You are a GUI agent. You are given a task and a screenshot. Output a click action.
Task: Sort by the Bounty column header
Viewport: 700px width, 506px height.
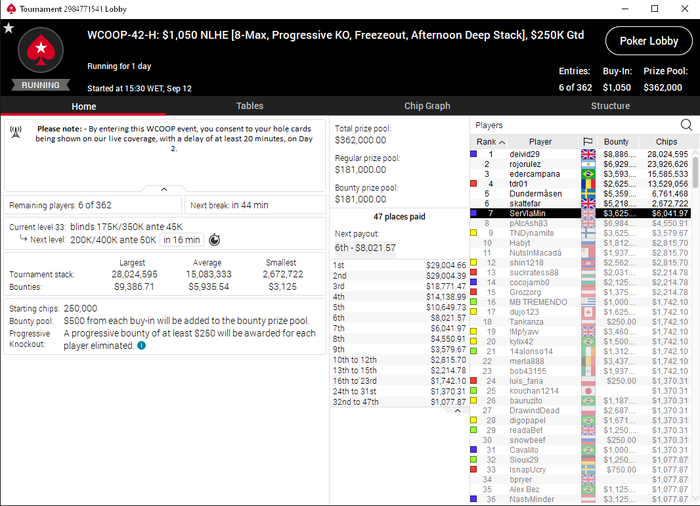coord(616,142)
